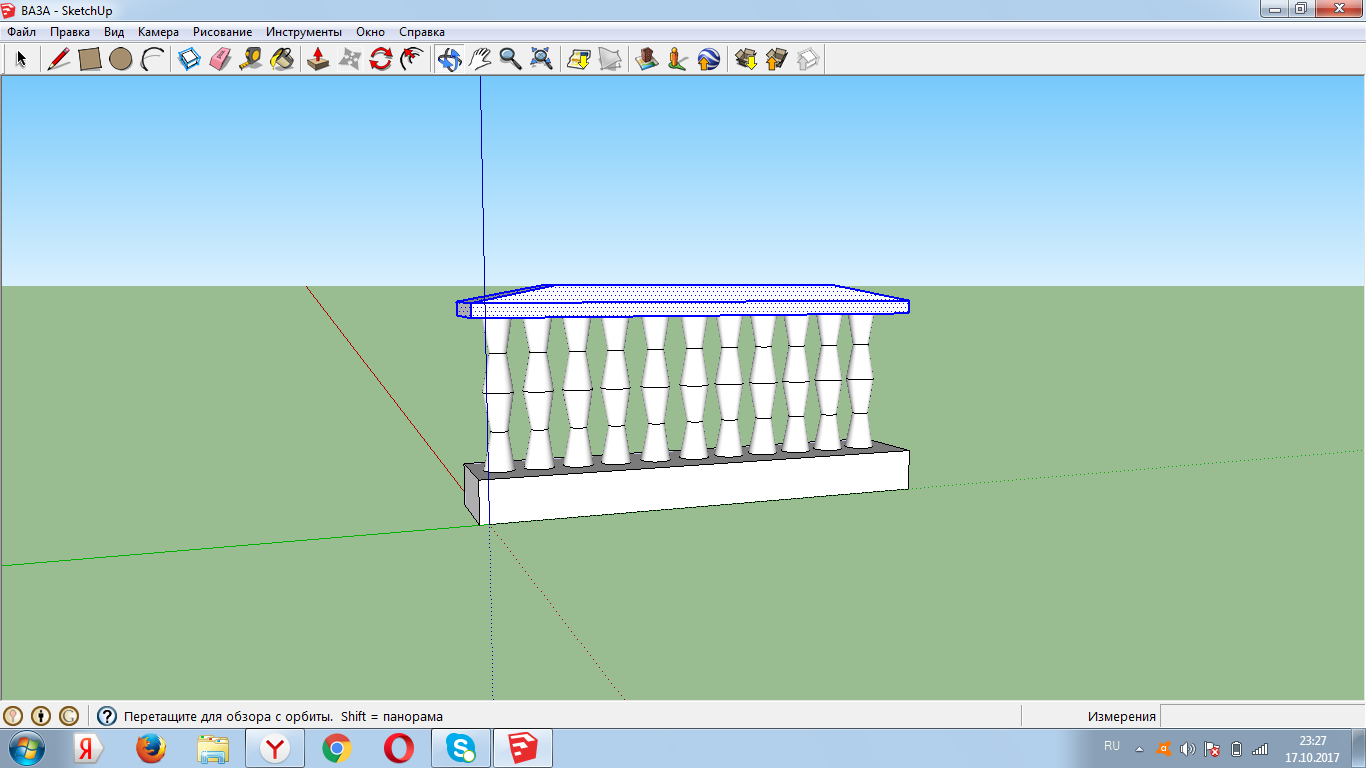Select the Arc tool

[x=152, y=60]
